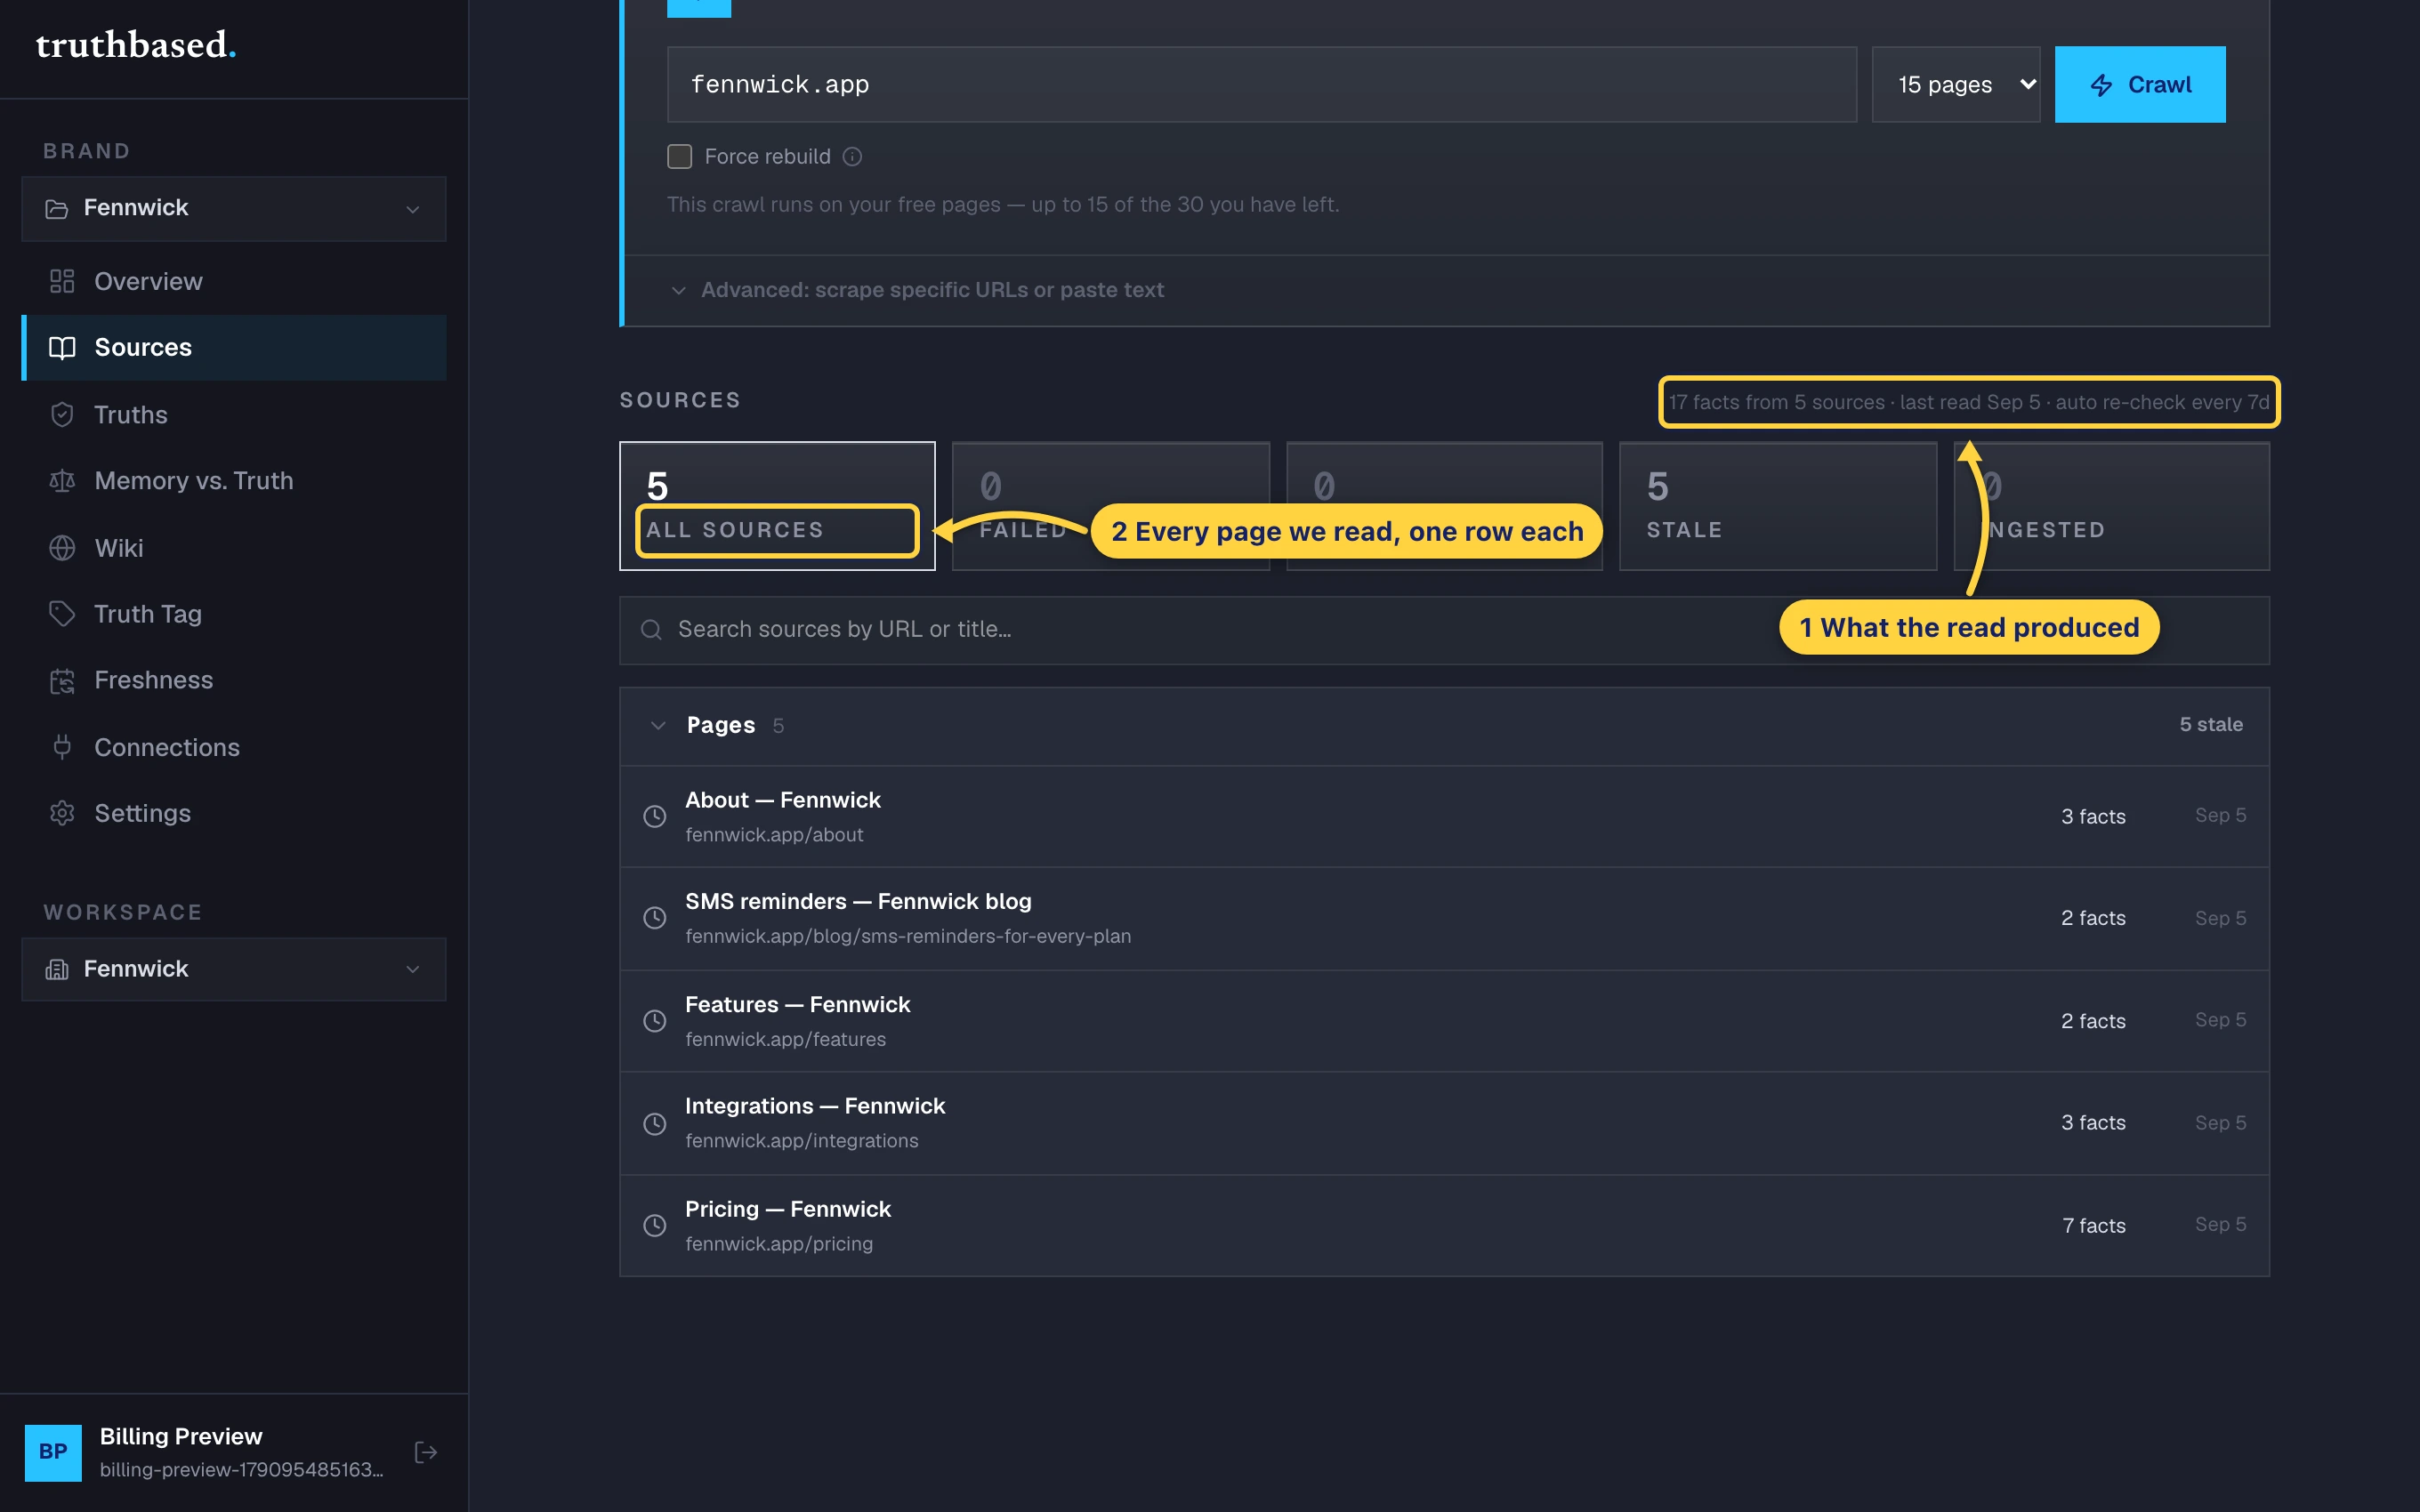Viewport: 2420px width, 1512px height.
Task: Click the stale clock icon for About — Fennwick
Action: coord(655,816)
